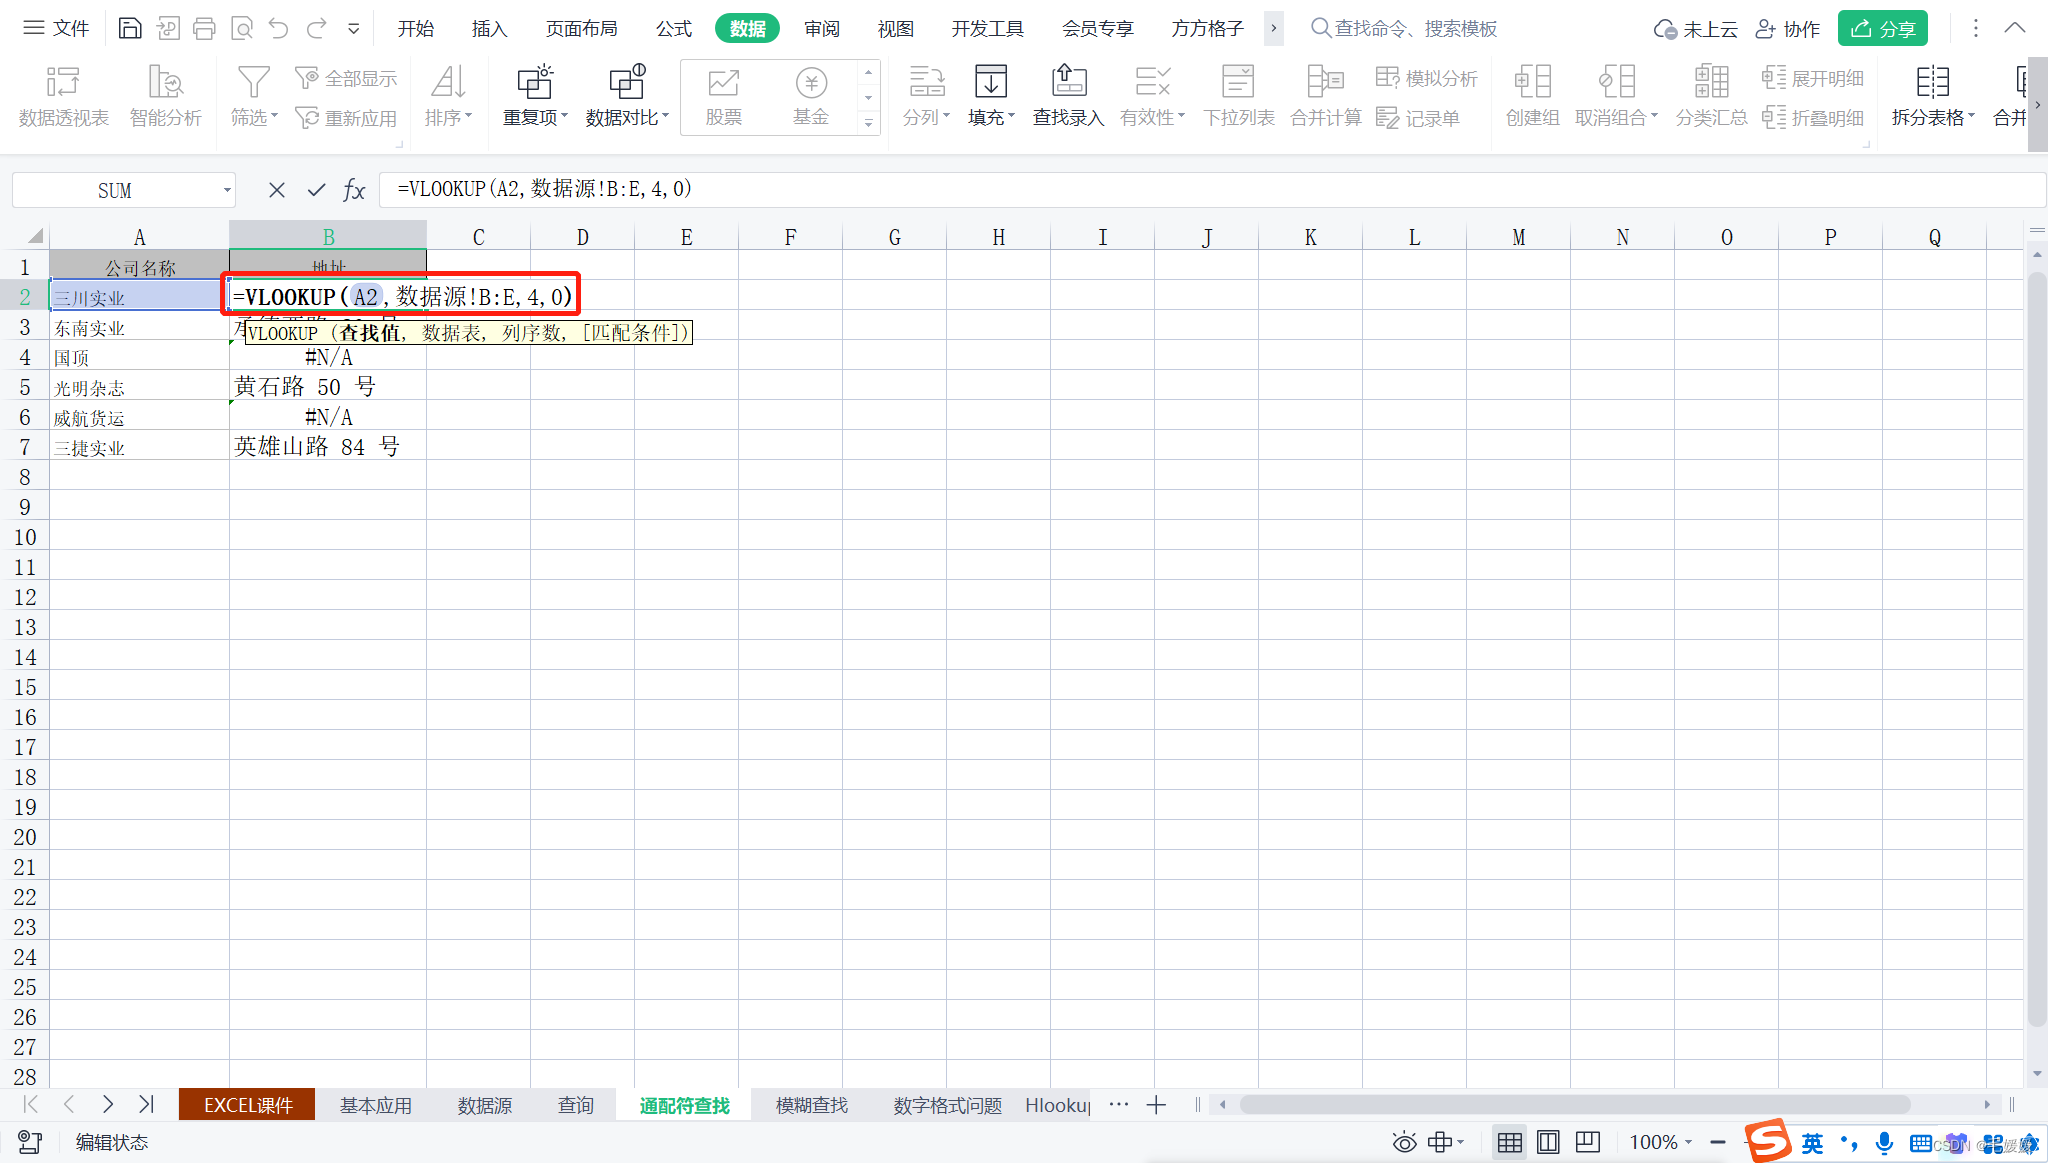
Task: Open the 智能分析 tool
Action: 166,96
